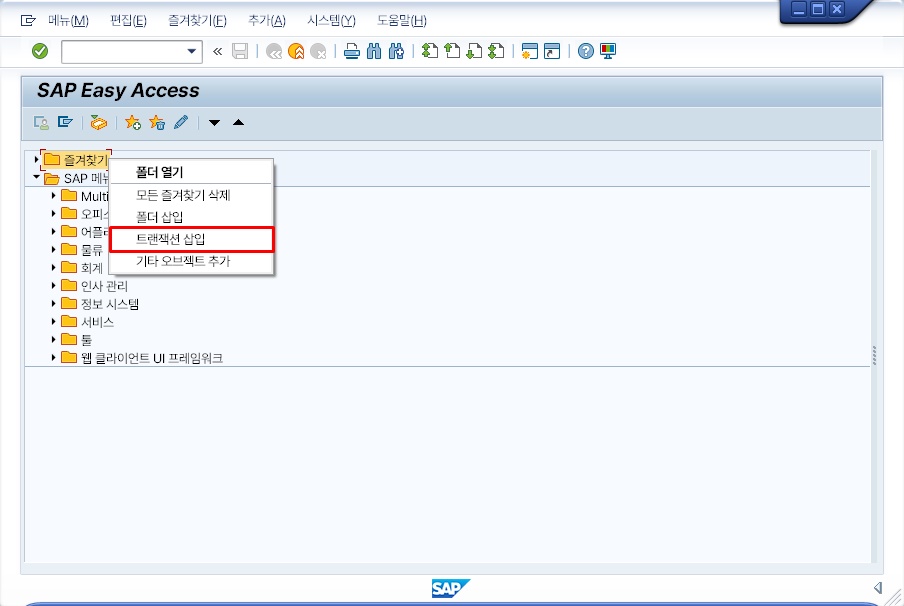This screenshot has height=606, width=904.
Task: Click the previous page icon
Action: [452, 51]
